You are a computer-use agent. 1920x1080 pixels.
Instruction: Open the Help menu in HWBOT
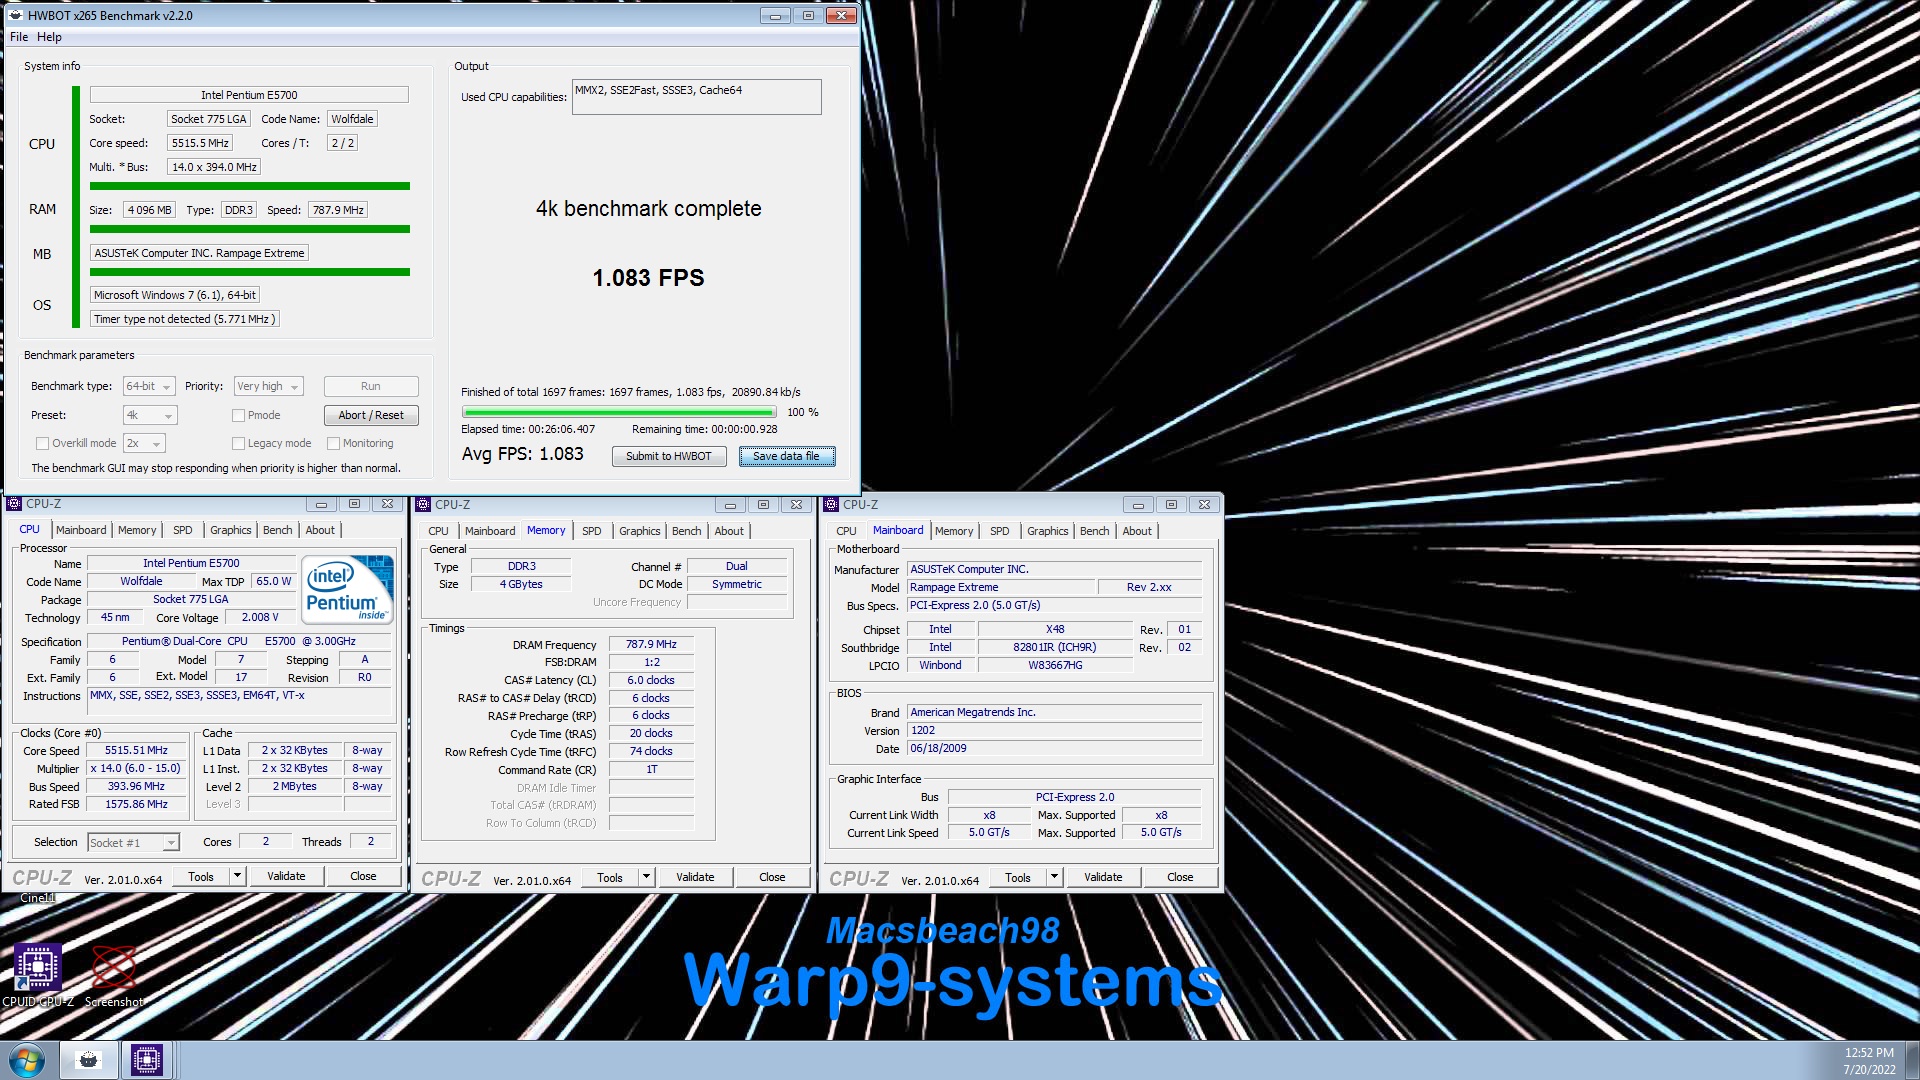(49, 37)
